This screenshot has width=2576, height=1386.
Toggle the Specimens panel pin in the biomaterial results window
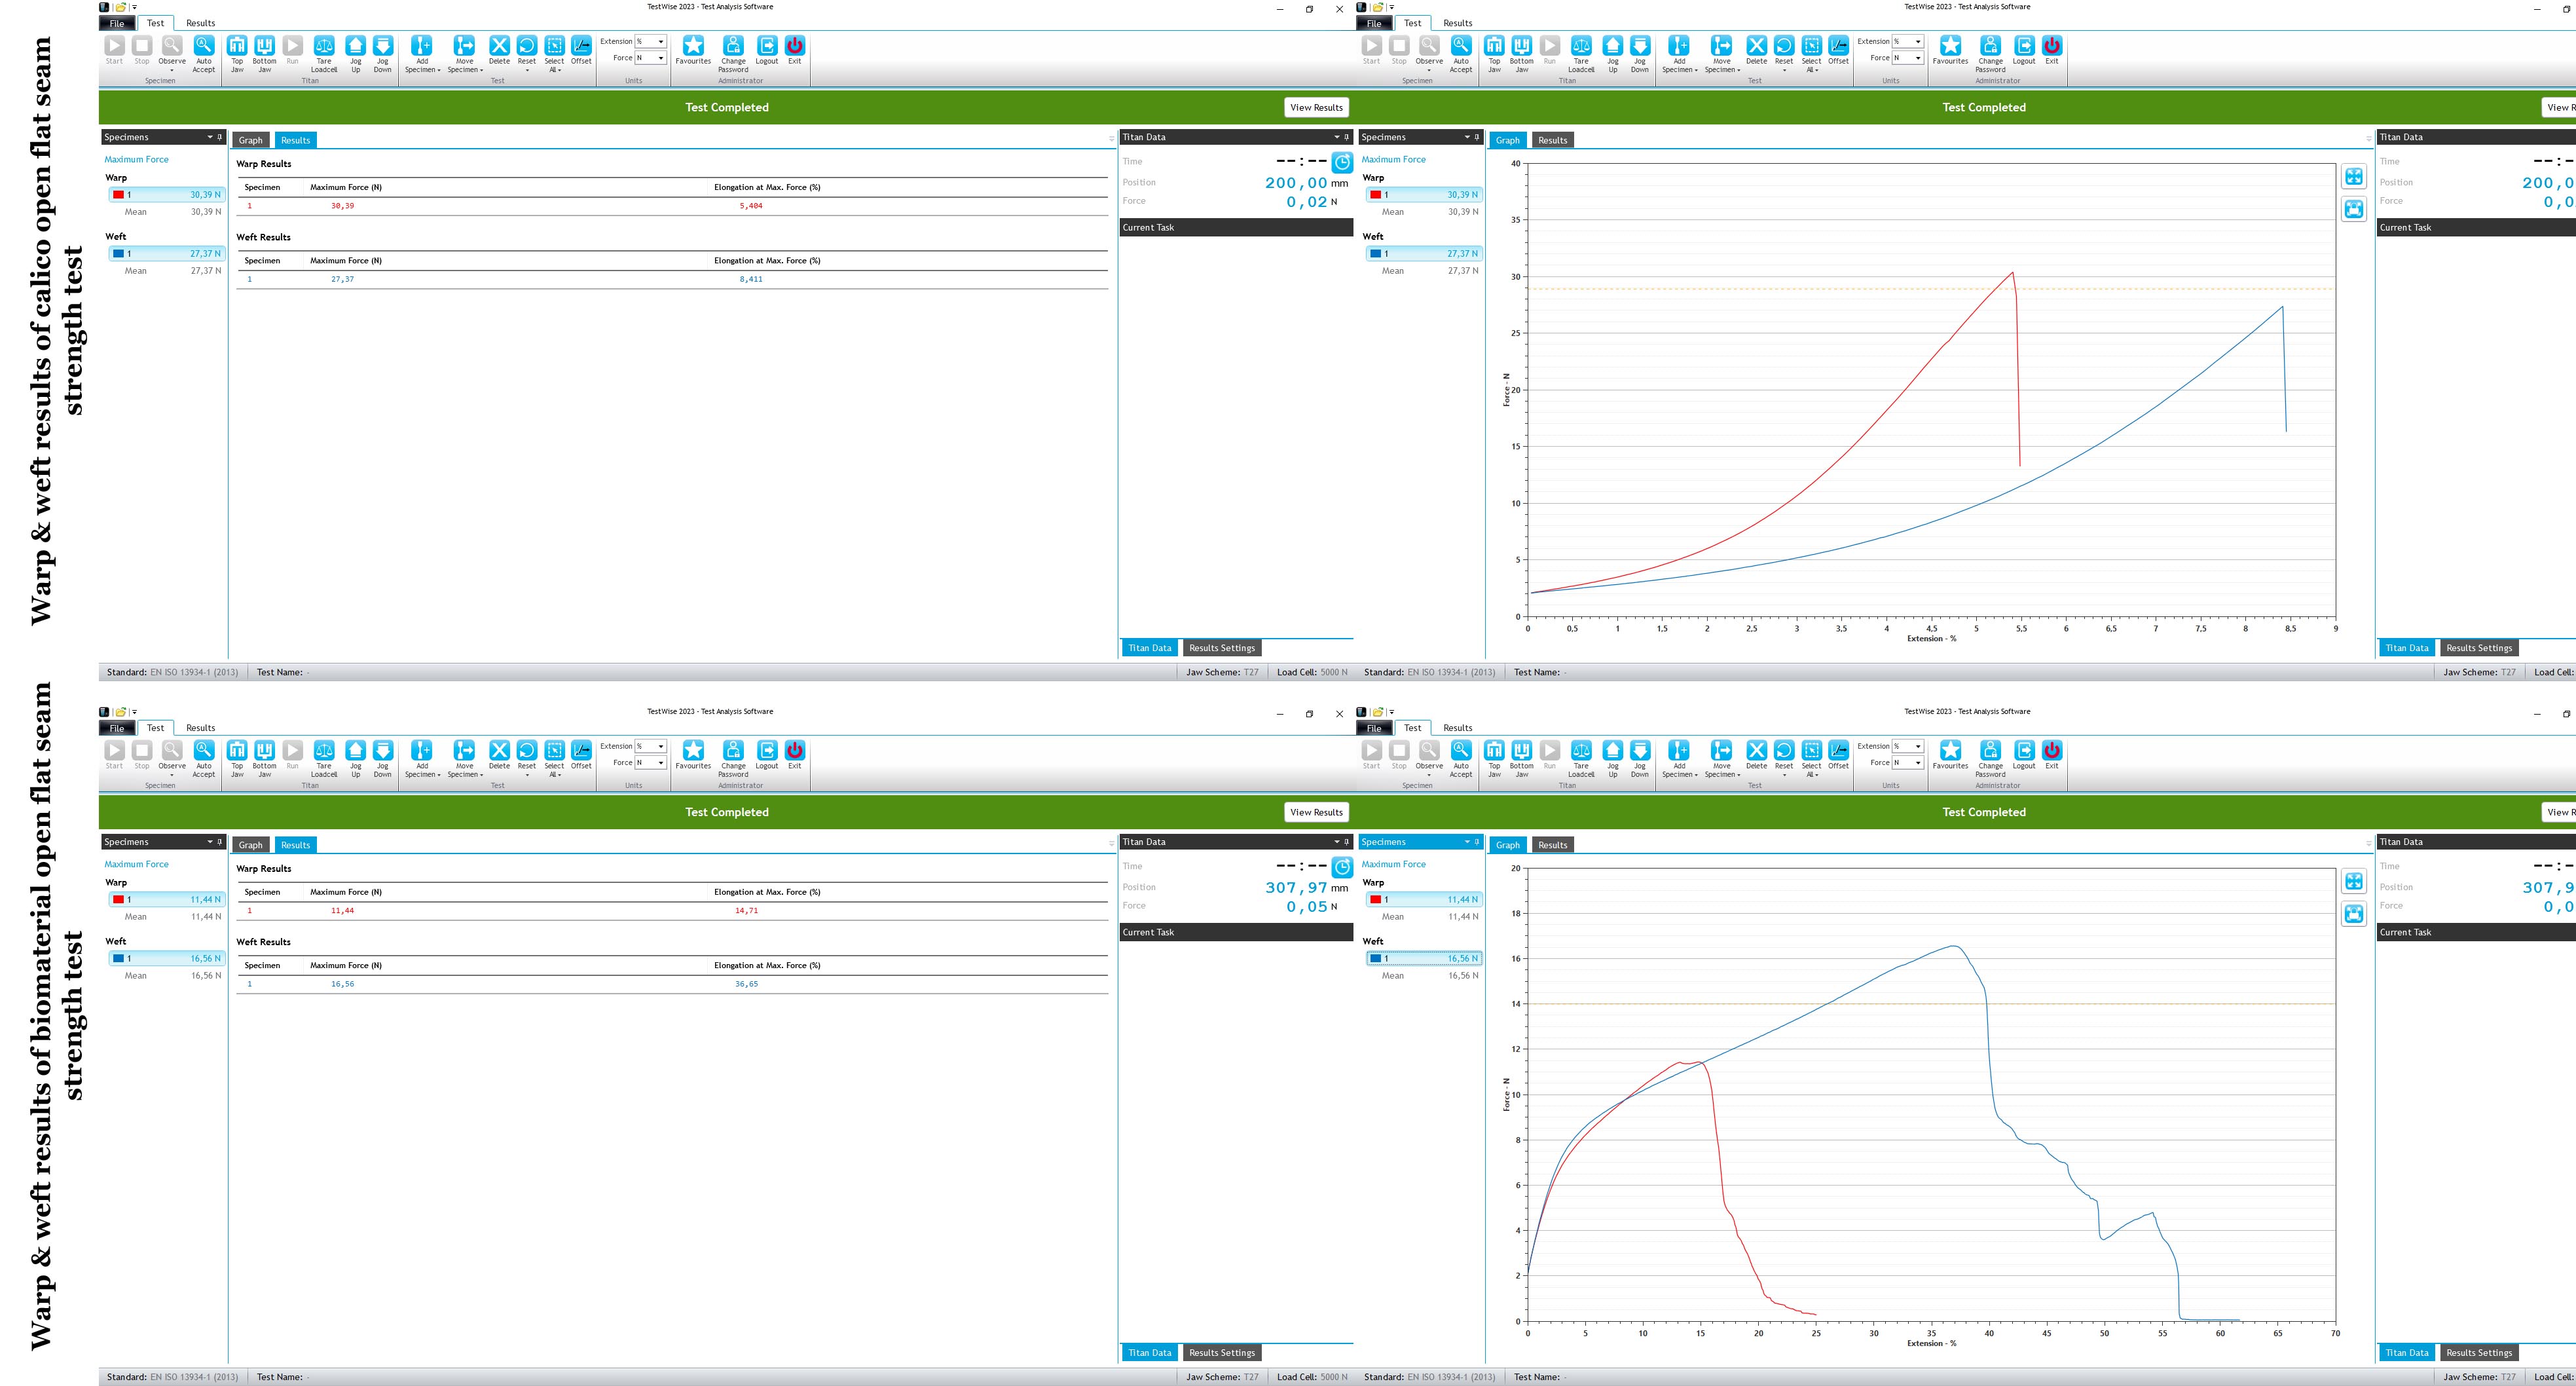pos(220,842)
